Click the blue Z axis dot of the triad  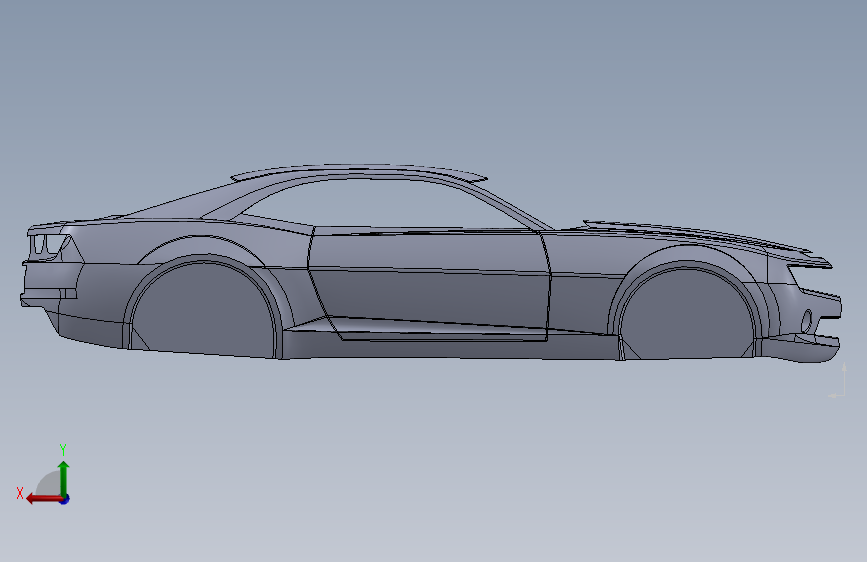pyautogui.click(x=65, y=499)
